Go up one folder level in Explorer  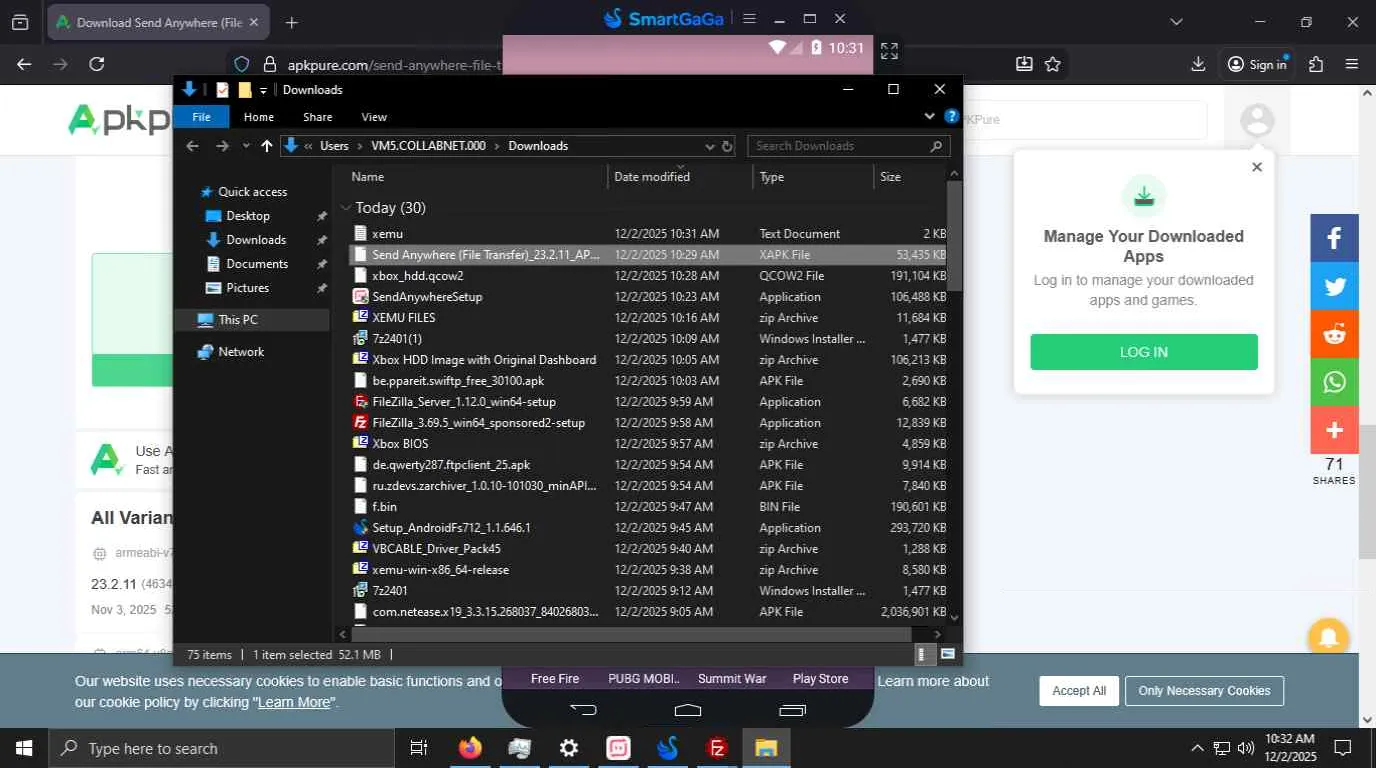pos(267,146)
